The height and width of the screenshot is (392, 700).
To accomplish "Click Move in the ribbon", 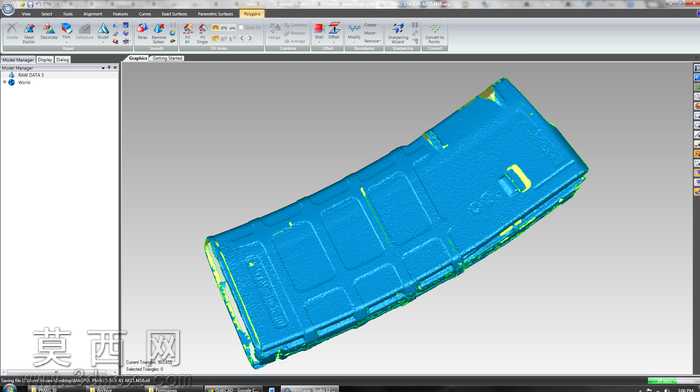I will (370, 33).
